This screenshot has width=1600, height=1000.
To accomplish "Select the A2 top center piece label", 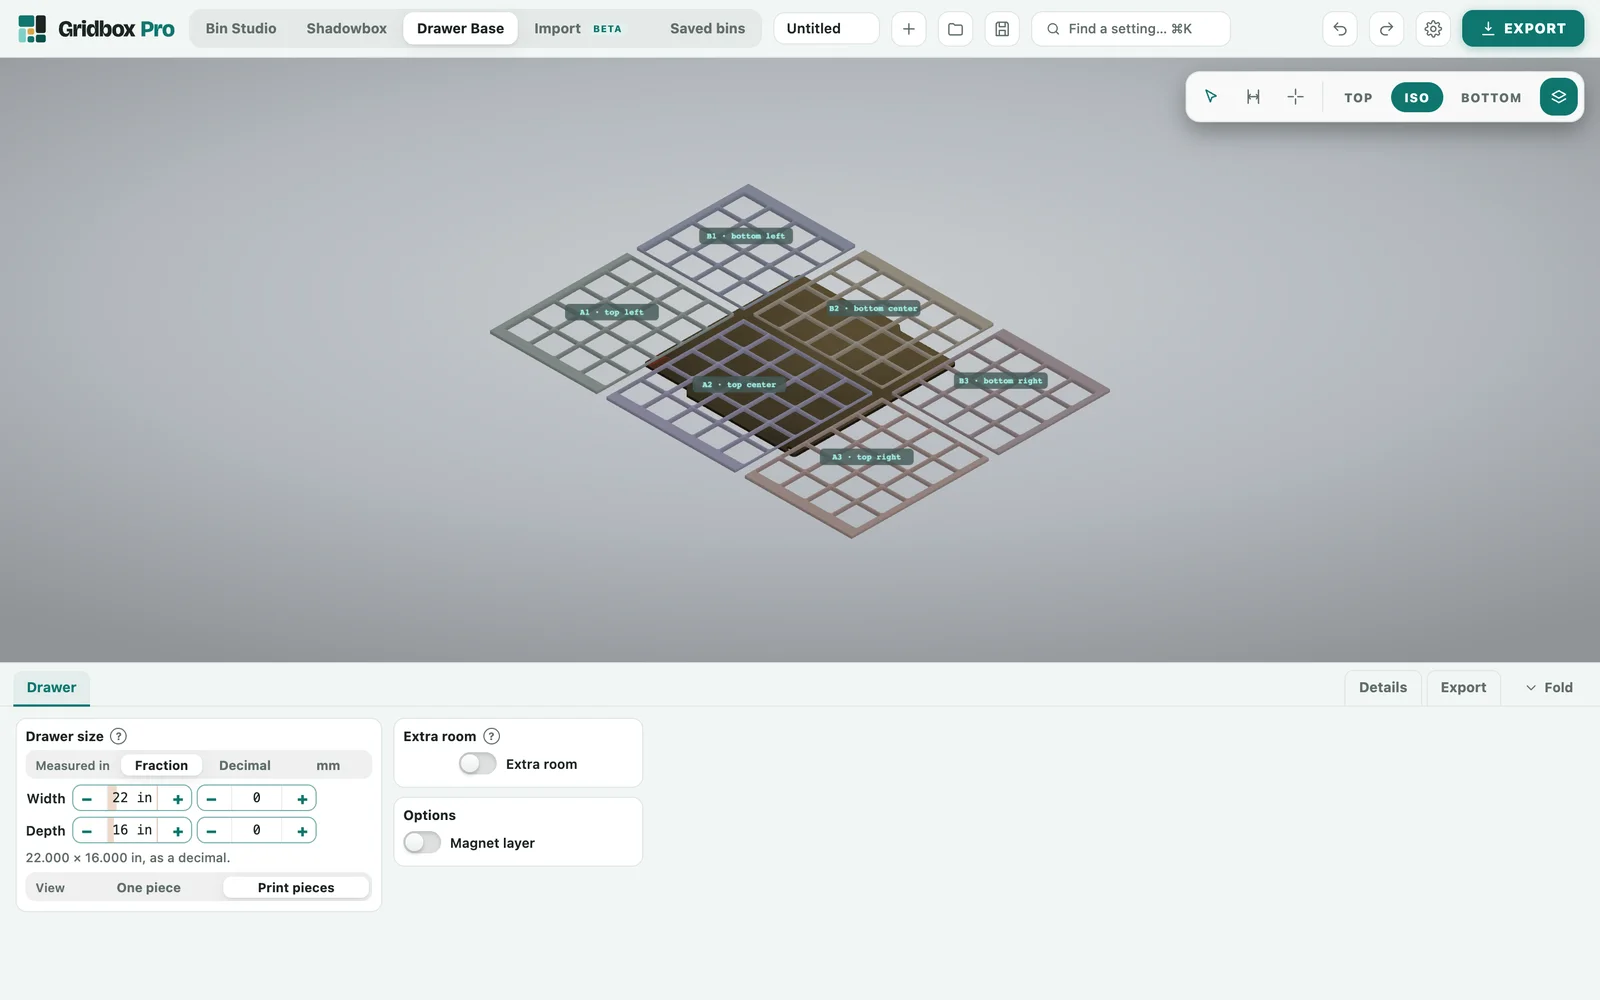I will 738,384.
